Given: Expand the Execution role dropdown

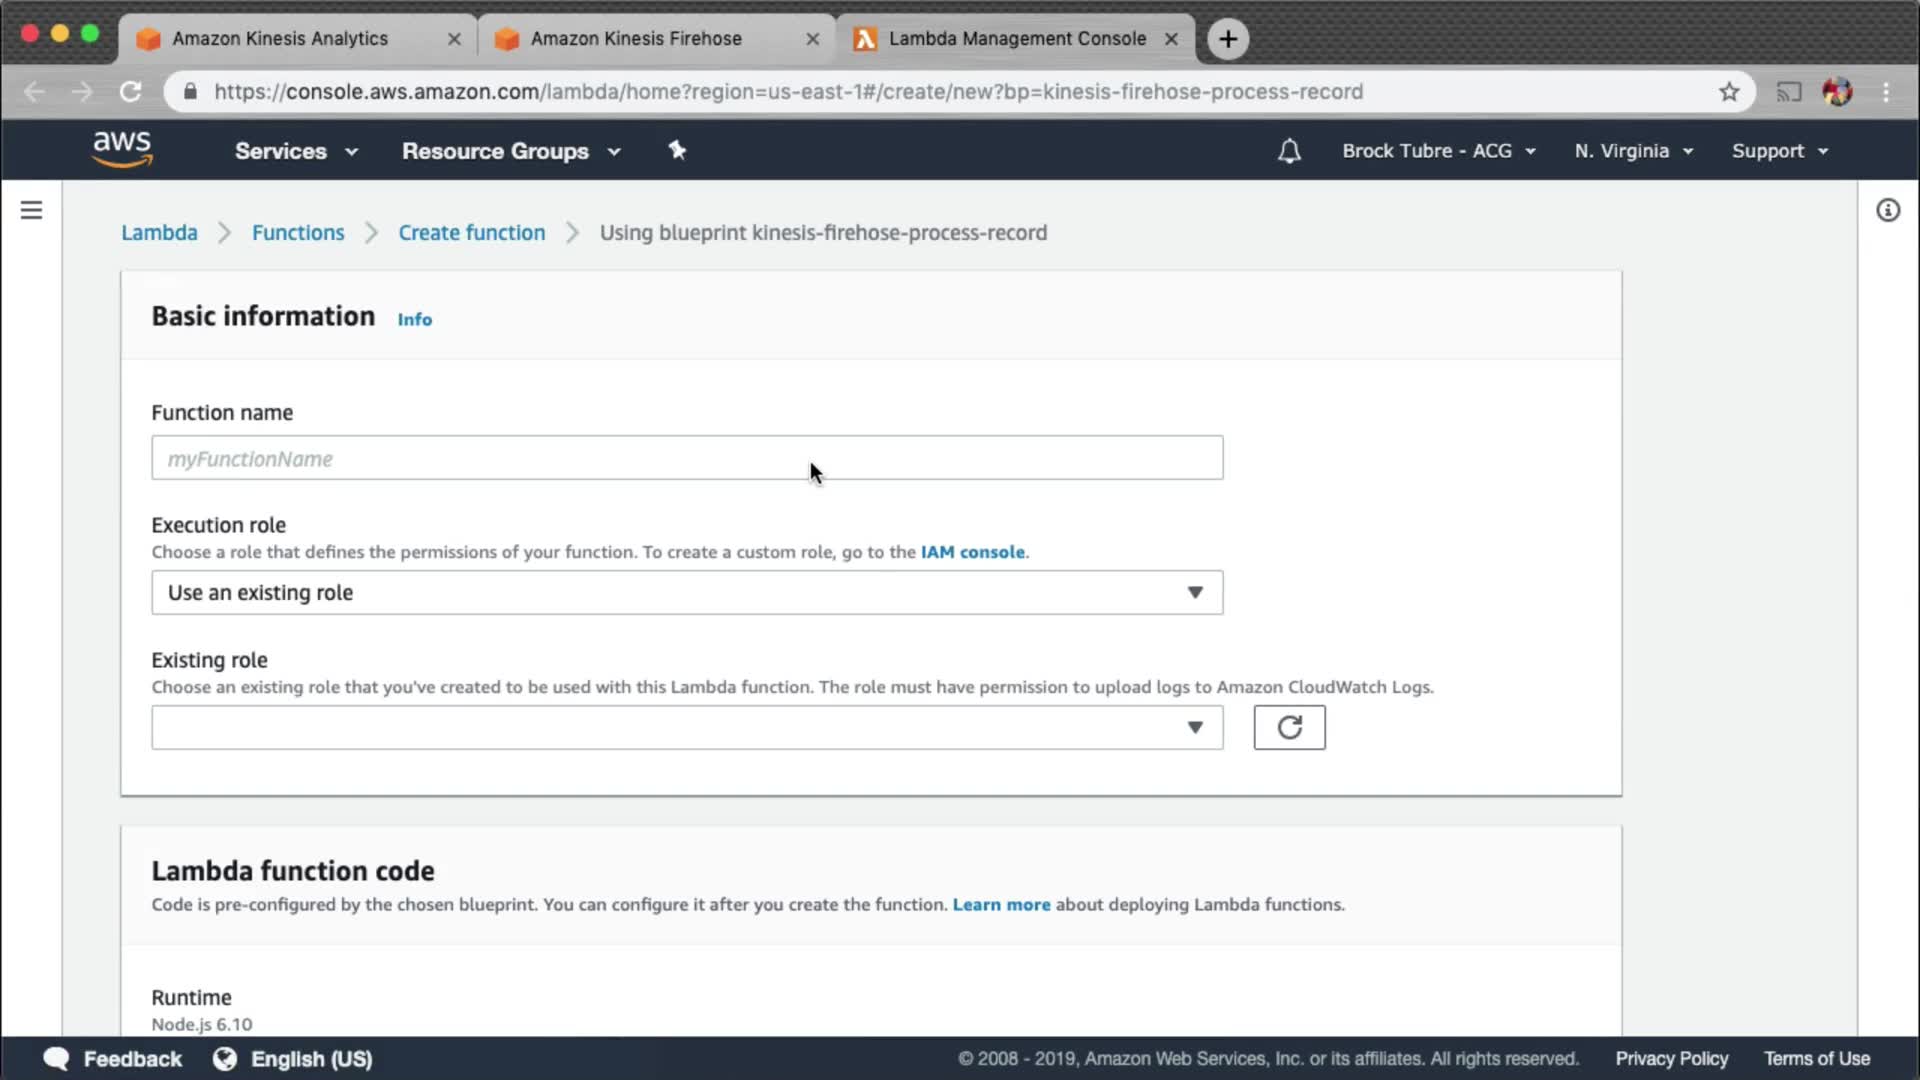Looking at the screenshot, I should coord(686,593).
